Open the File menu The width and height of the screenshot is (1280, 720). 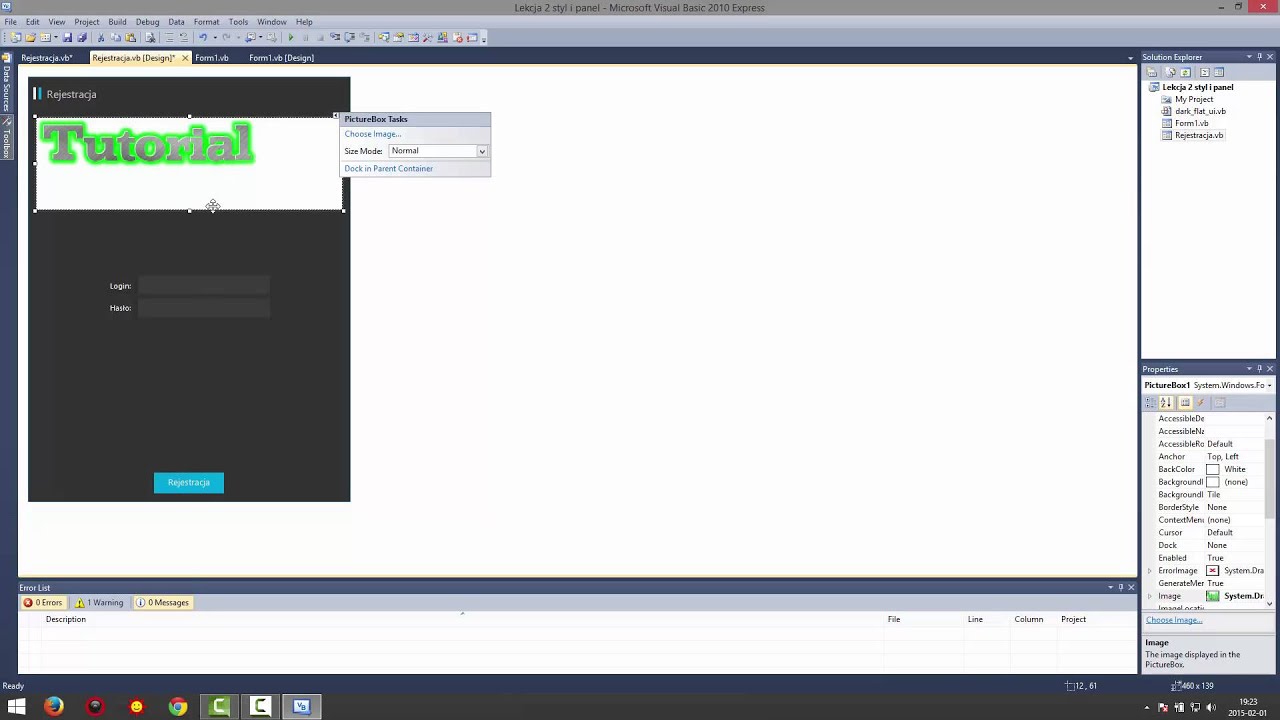click(10, 22)
